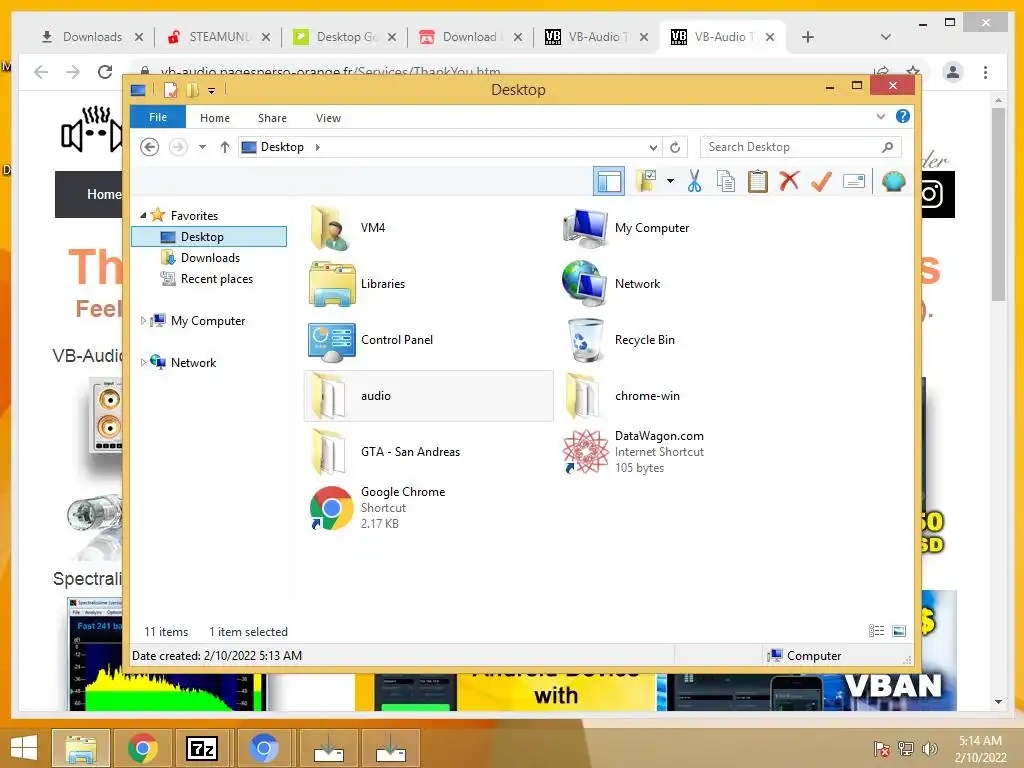Screen dimensions: 1024x768
Task: Click the Chrome page vertical scrollbar
Action: click(x=998, y=204)
